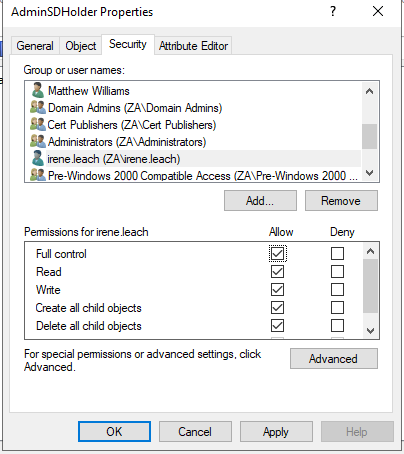Open the General tab

pos(35,46)
